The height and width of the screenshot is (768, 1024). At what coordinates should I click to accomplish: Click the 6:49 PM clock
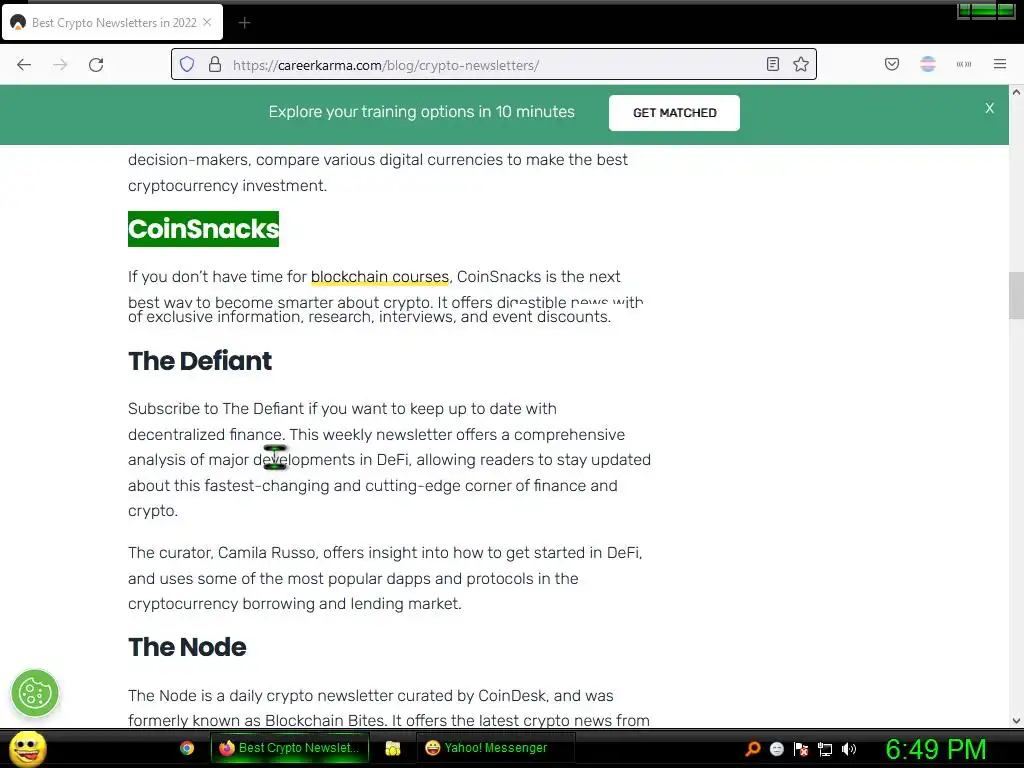(935, 750)
